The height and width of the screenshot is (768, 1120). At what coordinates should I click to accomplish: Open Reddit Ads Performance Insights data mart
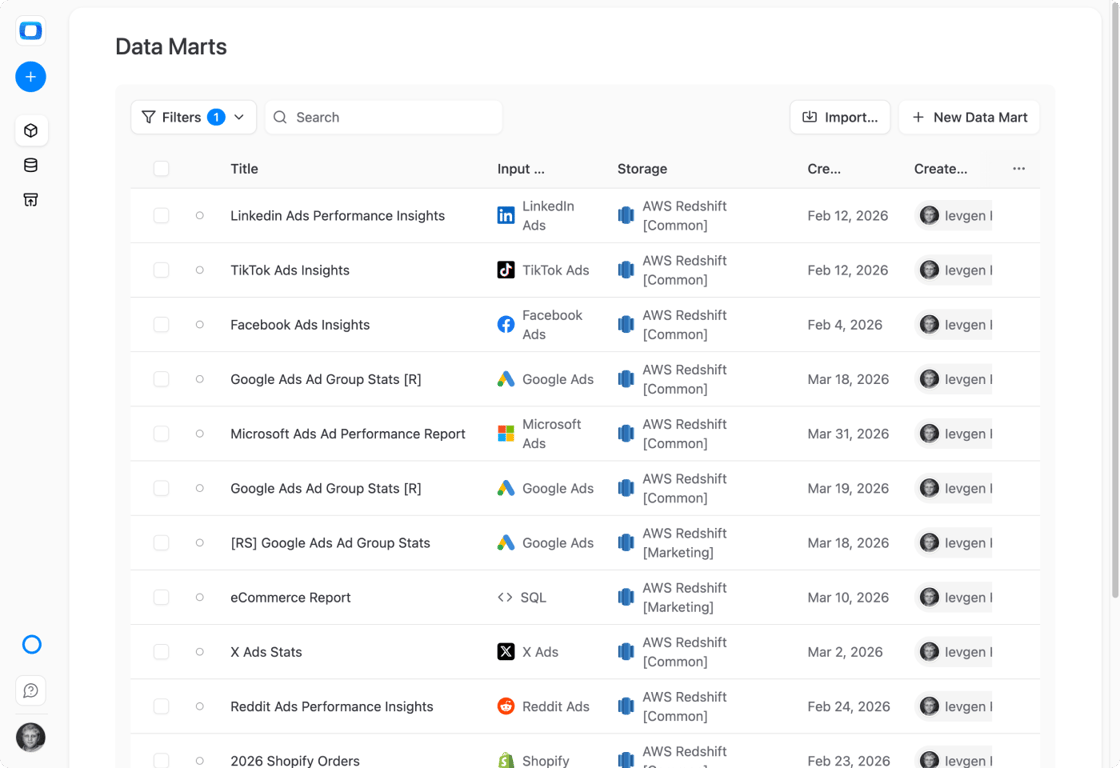[331, 707]
